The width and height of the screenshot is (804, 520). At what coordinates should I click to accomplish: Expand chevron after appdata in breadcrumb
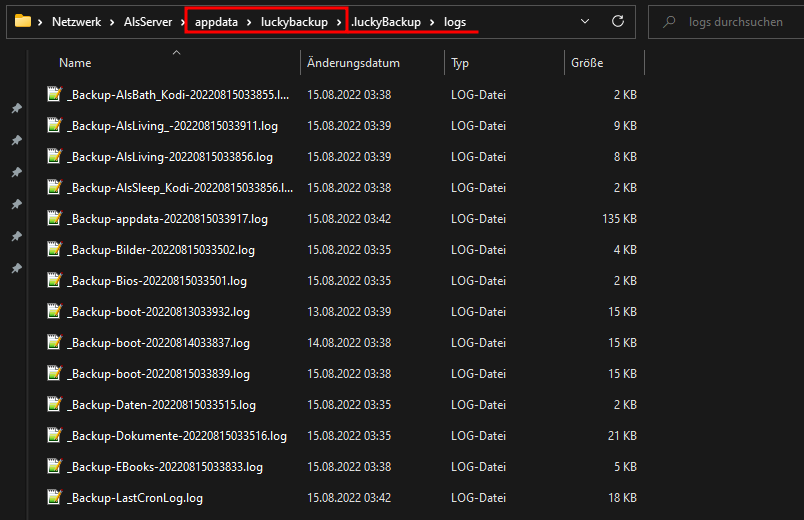click(249, 22)
